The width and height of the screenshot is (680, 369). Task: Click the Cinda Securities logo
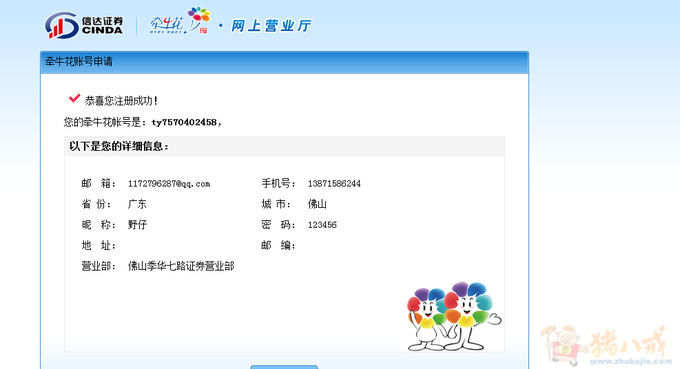pos(84,26)
